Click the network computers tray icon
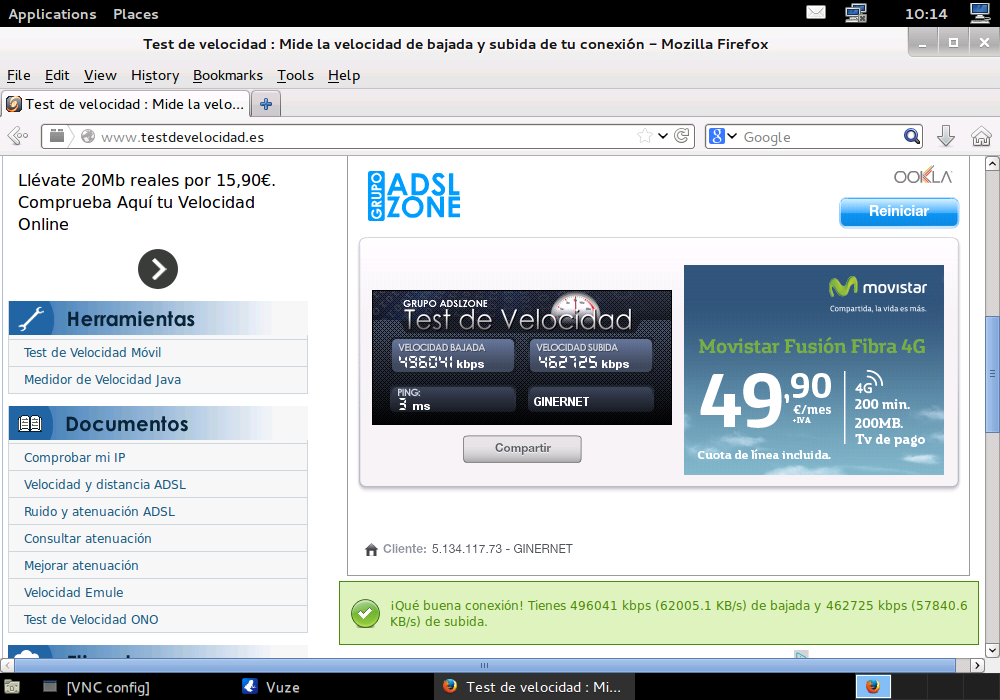 tap(856, 13)
